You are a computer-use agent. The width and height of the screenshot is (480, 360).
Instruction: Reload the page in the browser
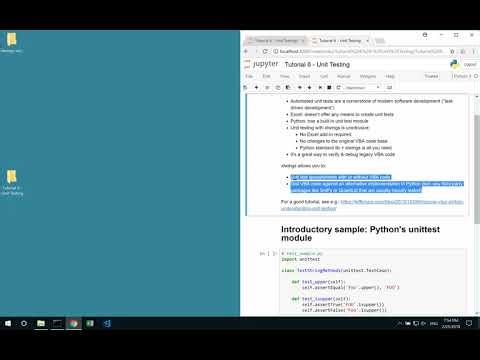click(x=265, y=51)
